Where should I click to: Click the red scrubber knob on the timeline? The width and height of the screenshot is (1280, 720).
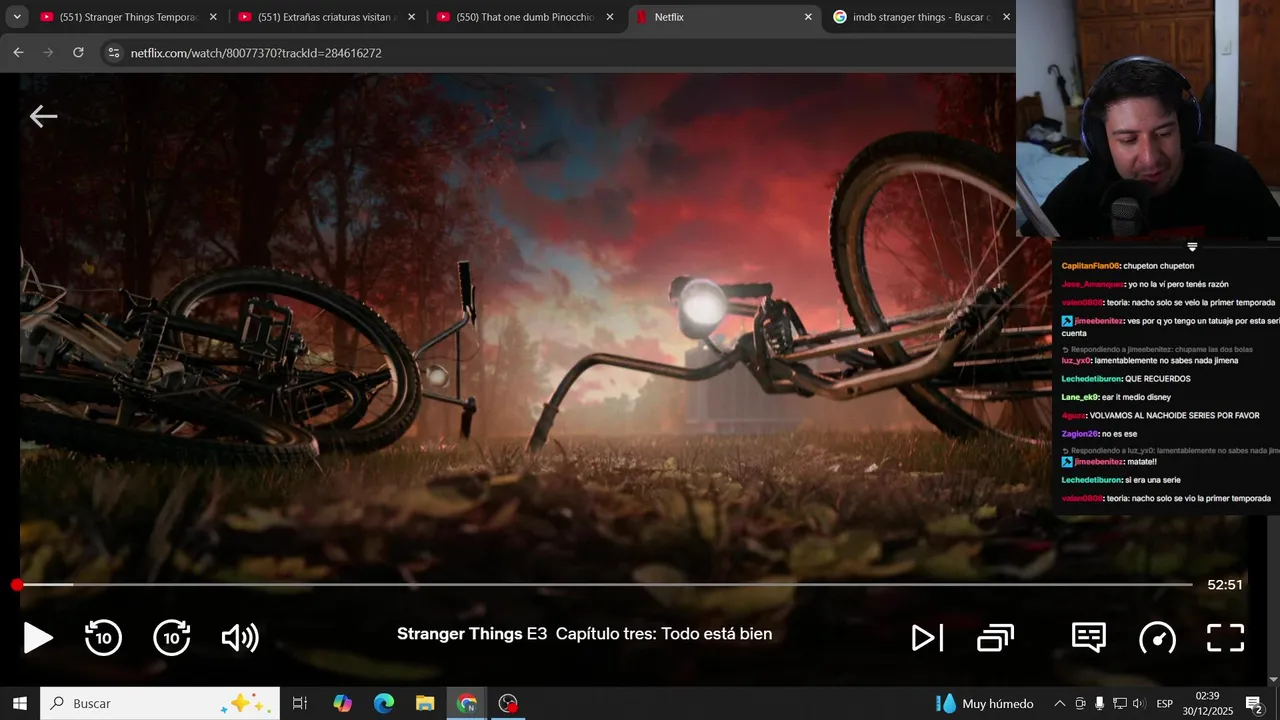[x=17, y=585]
